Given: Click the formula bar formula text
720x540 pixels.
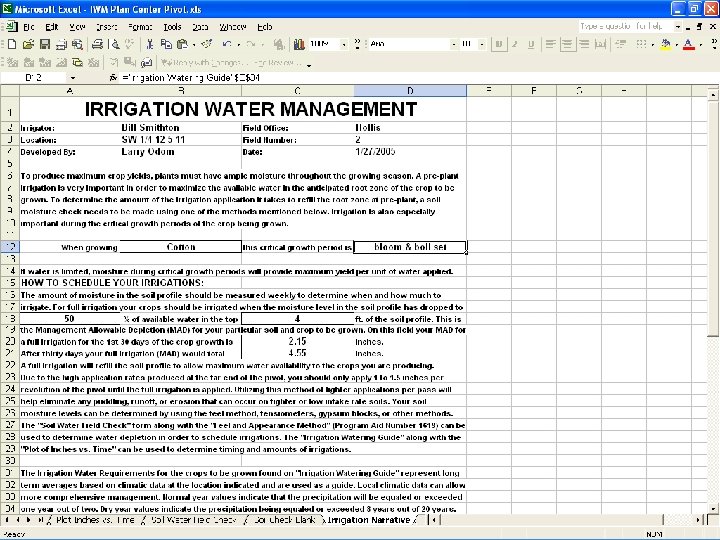Looking at the screenshot, I should tap(191, 78).
